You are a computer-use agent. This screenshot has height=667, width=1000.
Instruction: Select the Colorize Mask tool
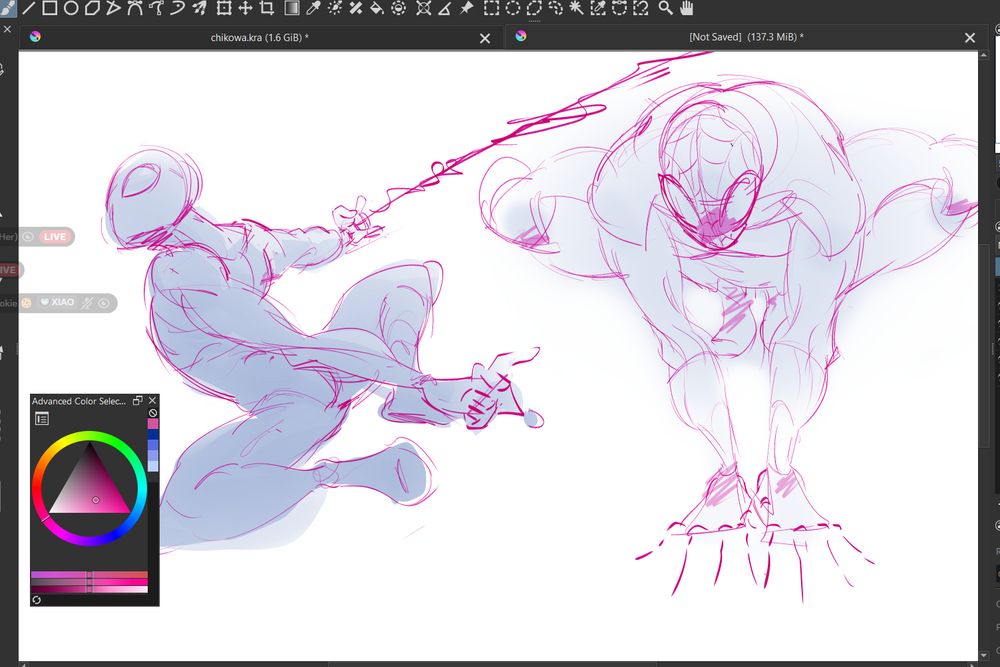point(334,8)
